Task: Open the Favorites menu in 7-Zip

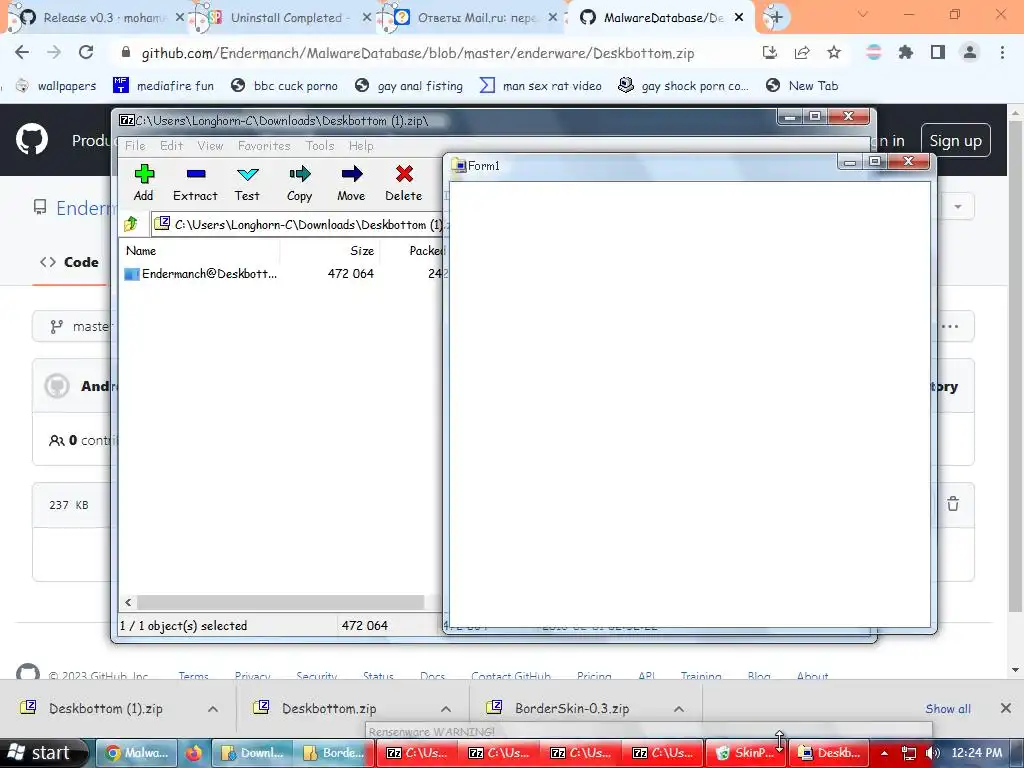Action: [x=264, y=146]
